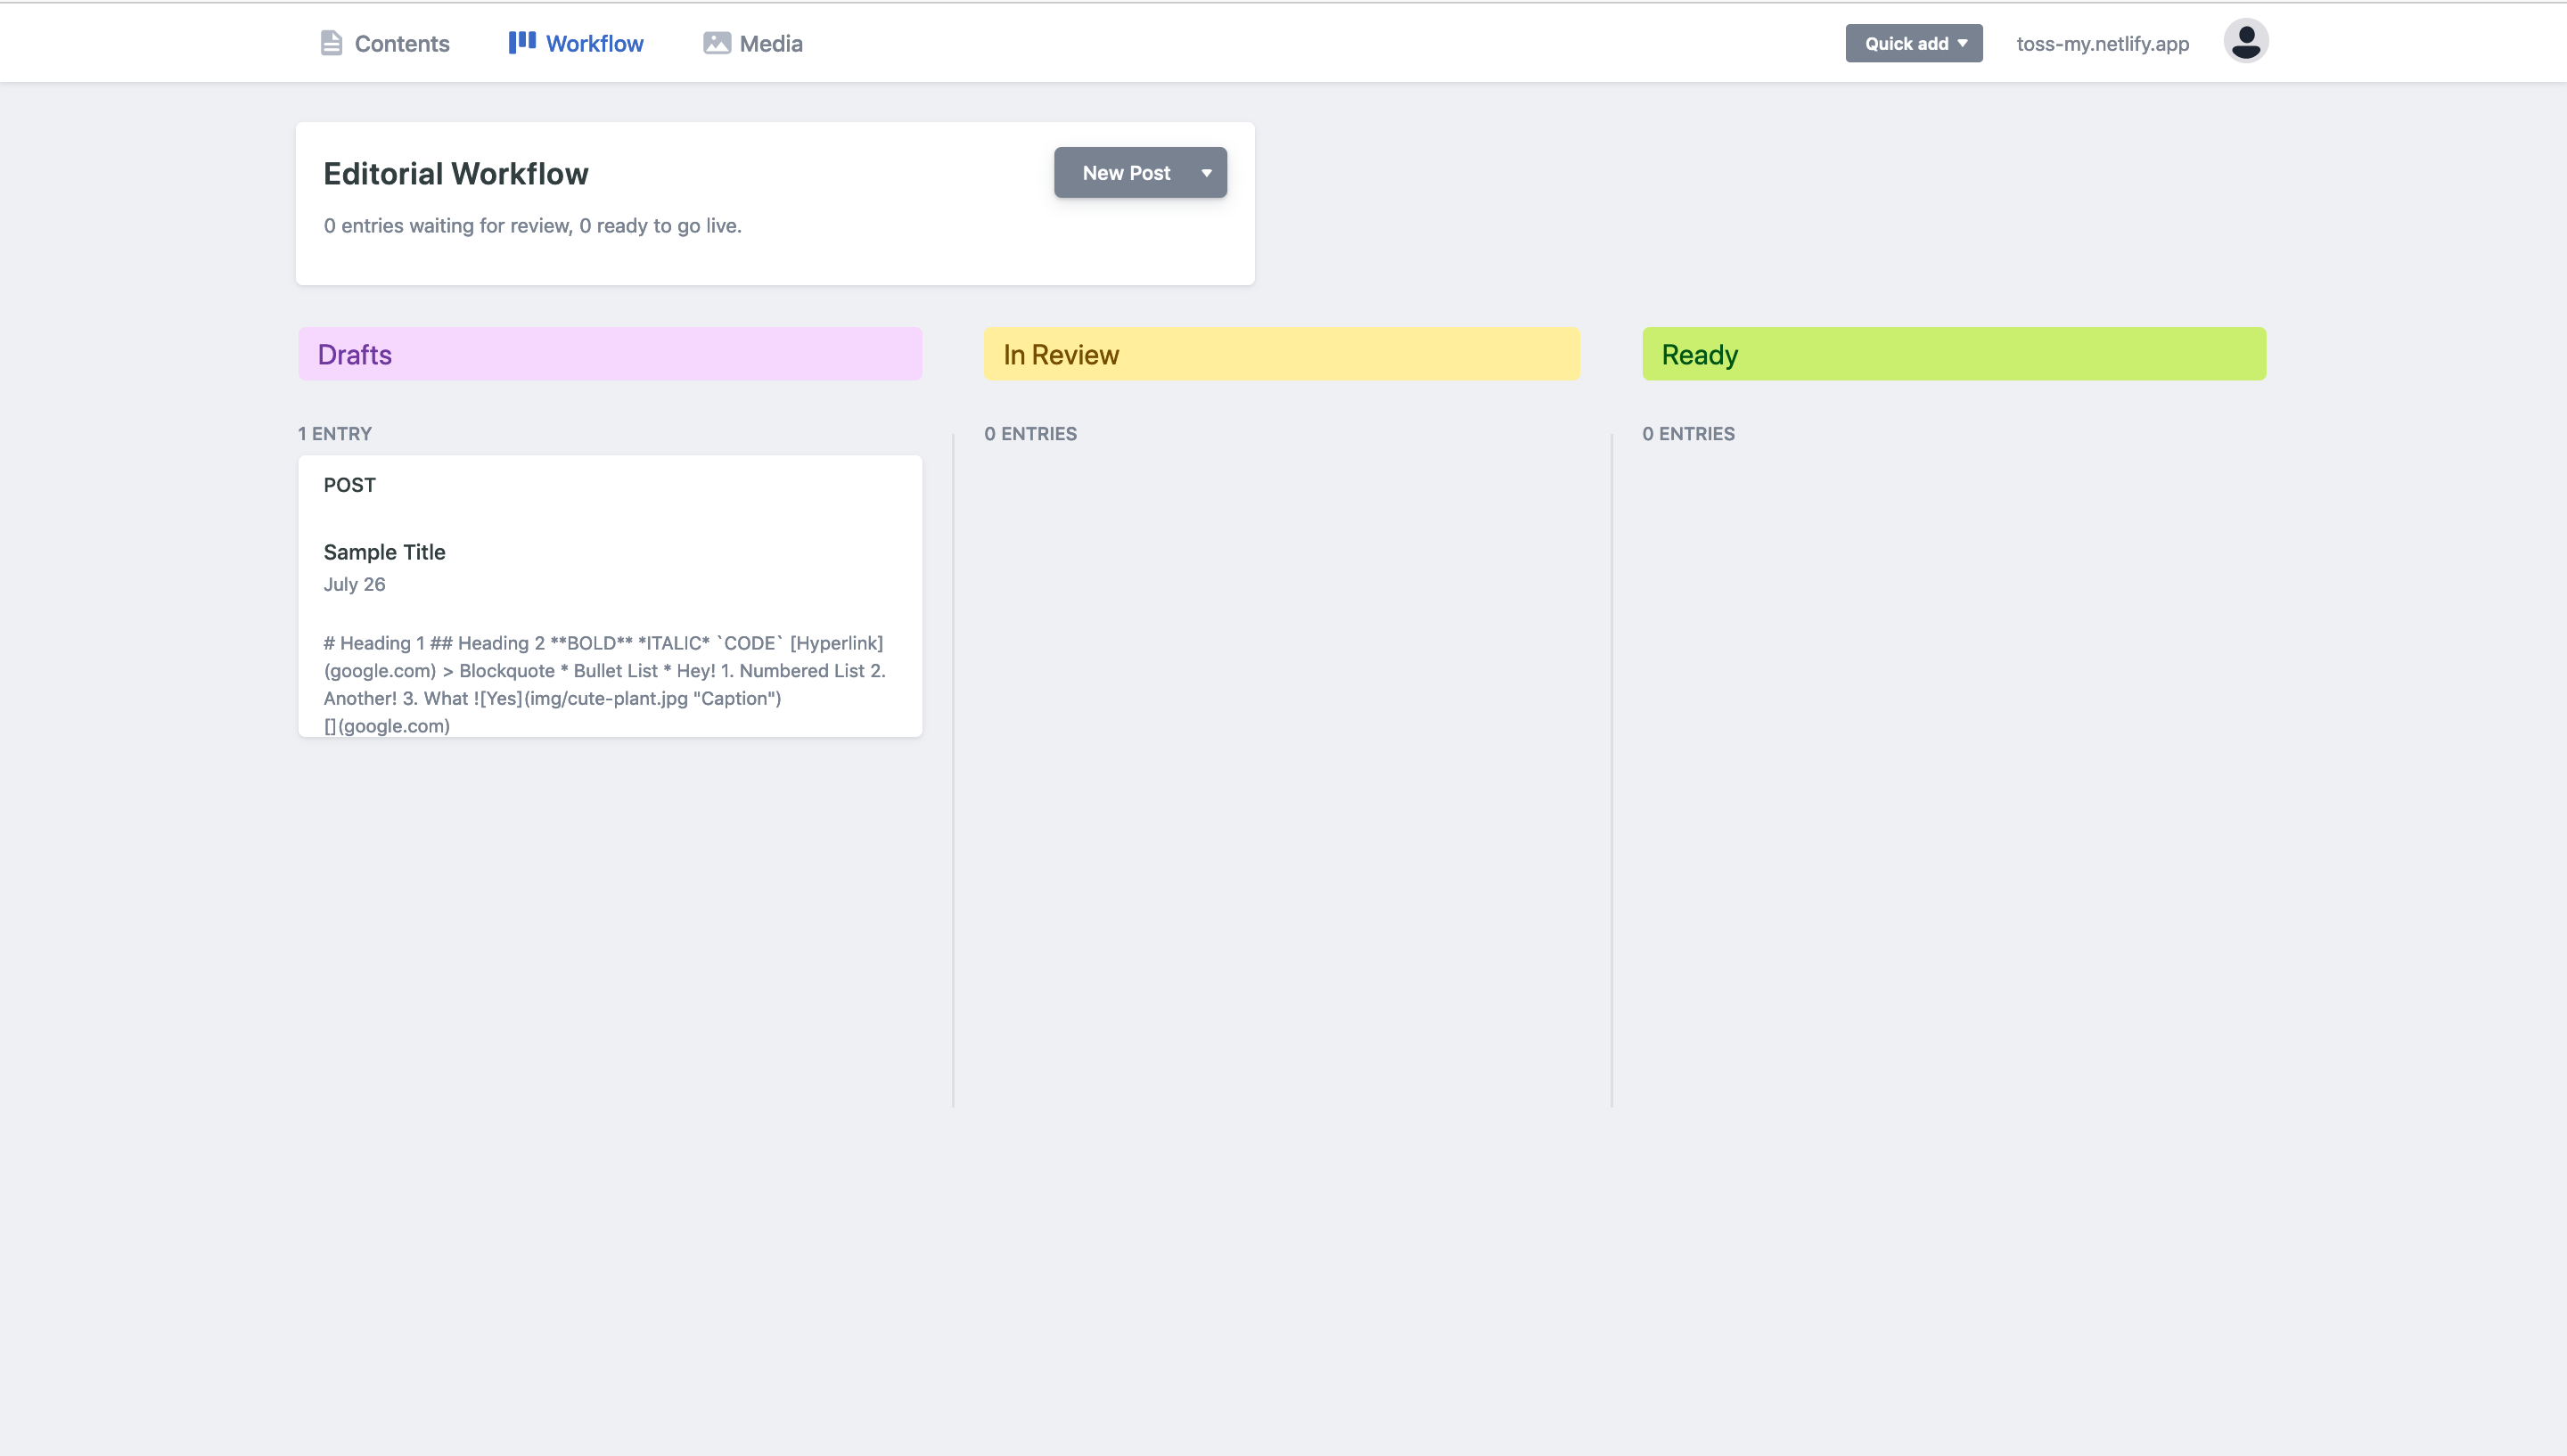The height and width of the screenshot is (1456, 2567).
Task: Select the Workflow columns icon
Action: click(x=522, y=42)
